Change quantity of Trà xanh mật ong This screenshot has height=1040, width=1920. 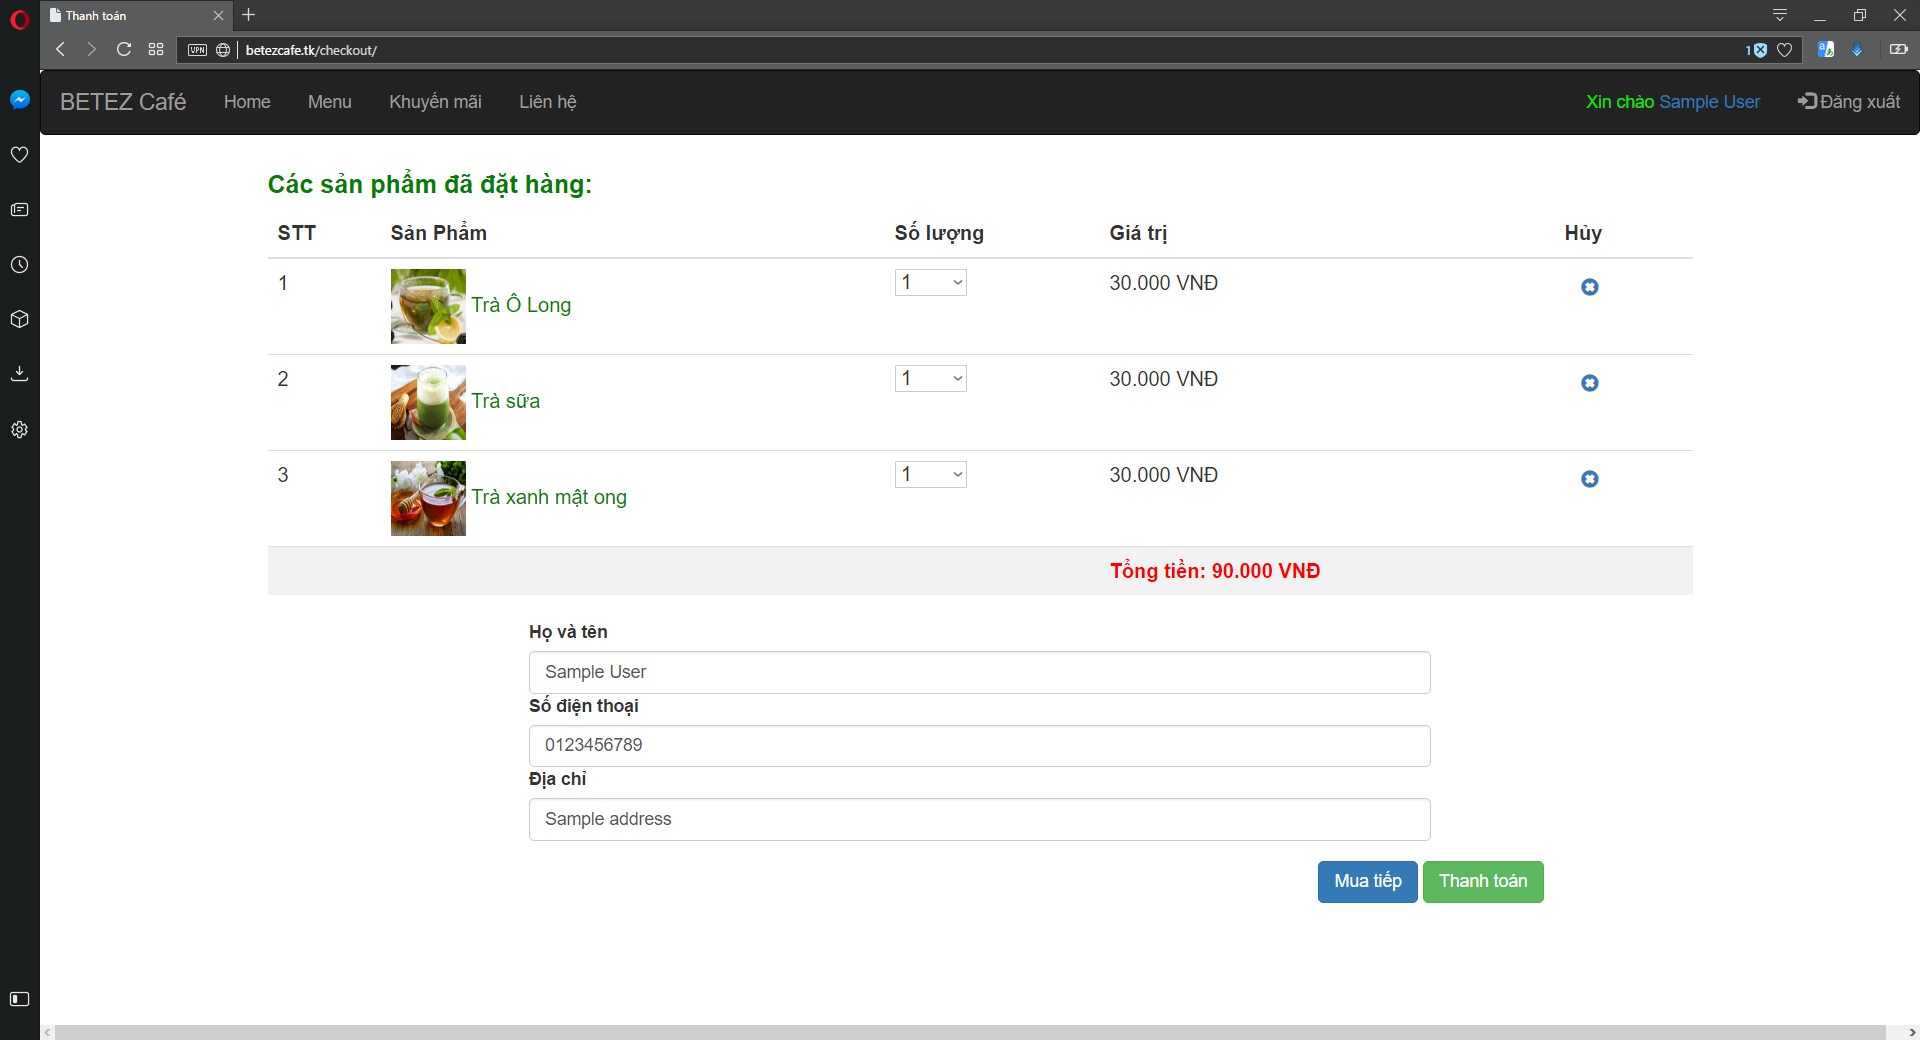[930, 475]
